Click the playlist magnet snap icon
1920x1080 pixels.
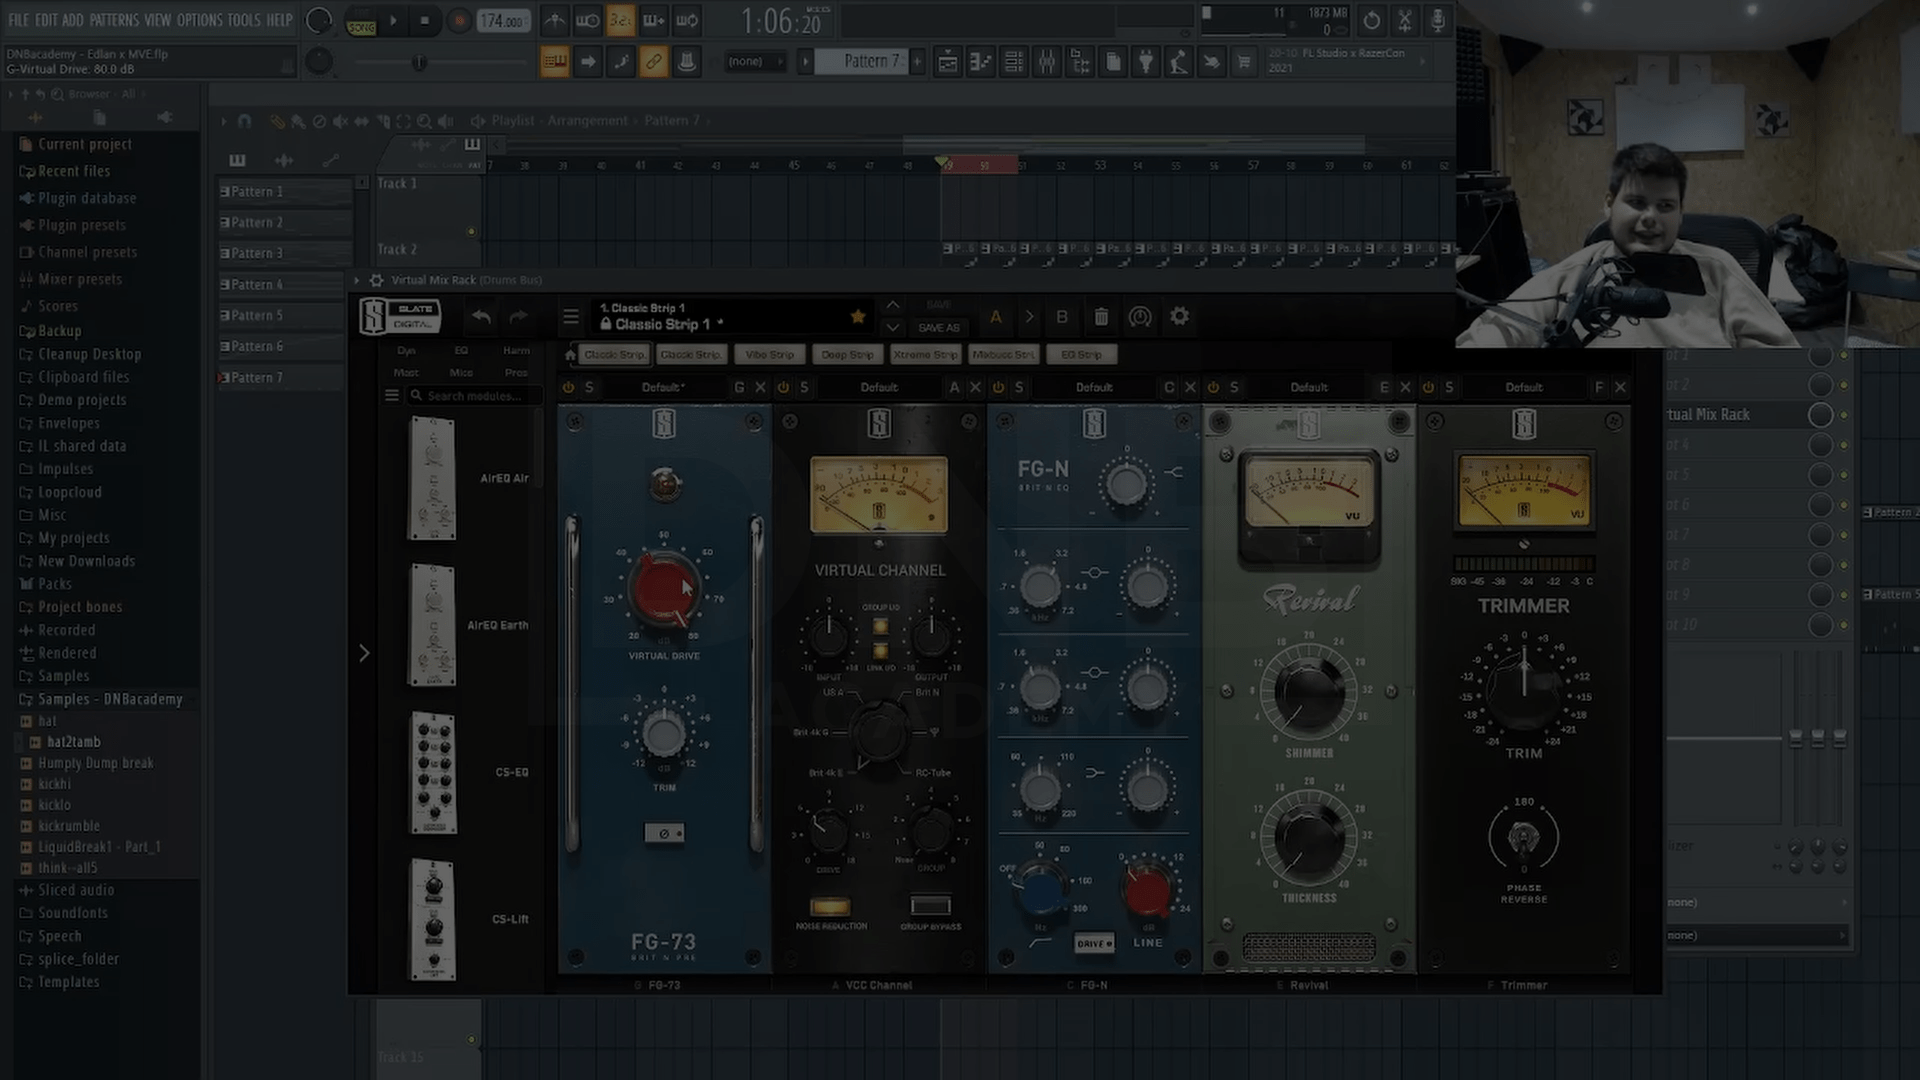coord(244,121)
